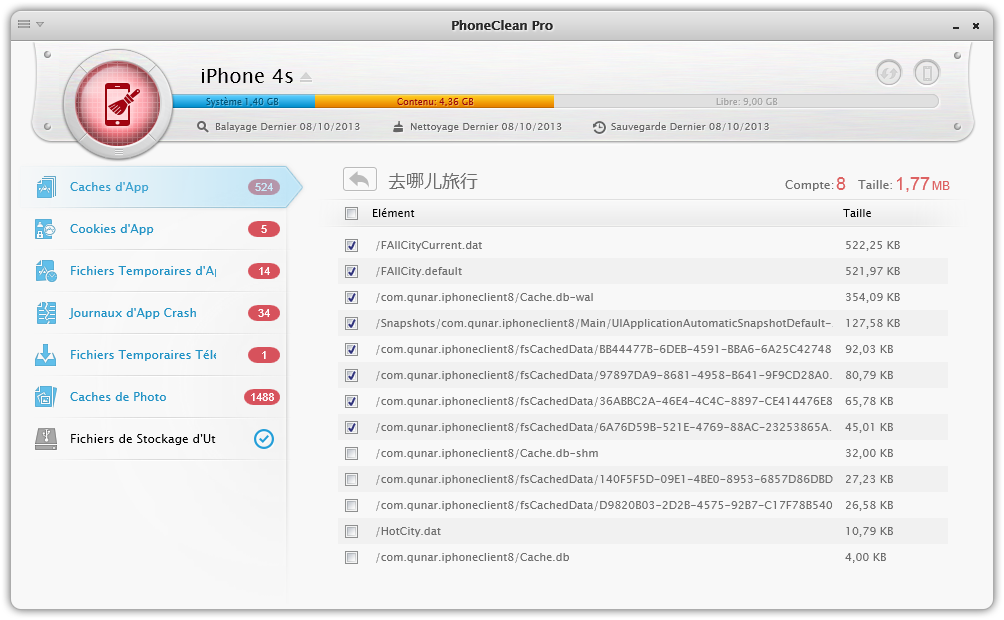Click Caches d'App sidebar icon

[x=46, y=187]
